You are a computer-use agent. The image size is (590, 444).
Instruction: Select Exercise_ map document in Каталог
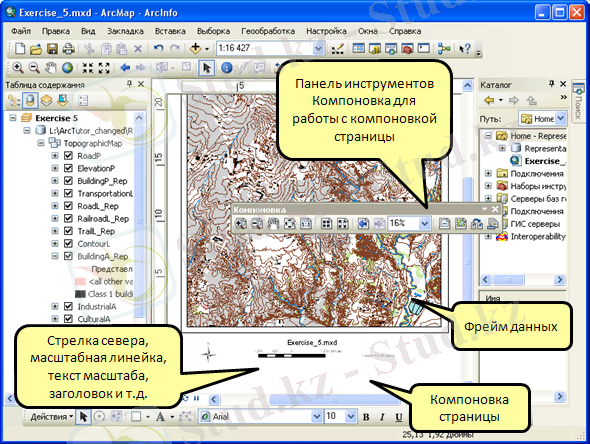(x=538, y=161)
